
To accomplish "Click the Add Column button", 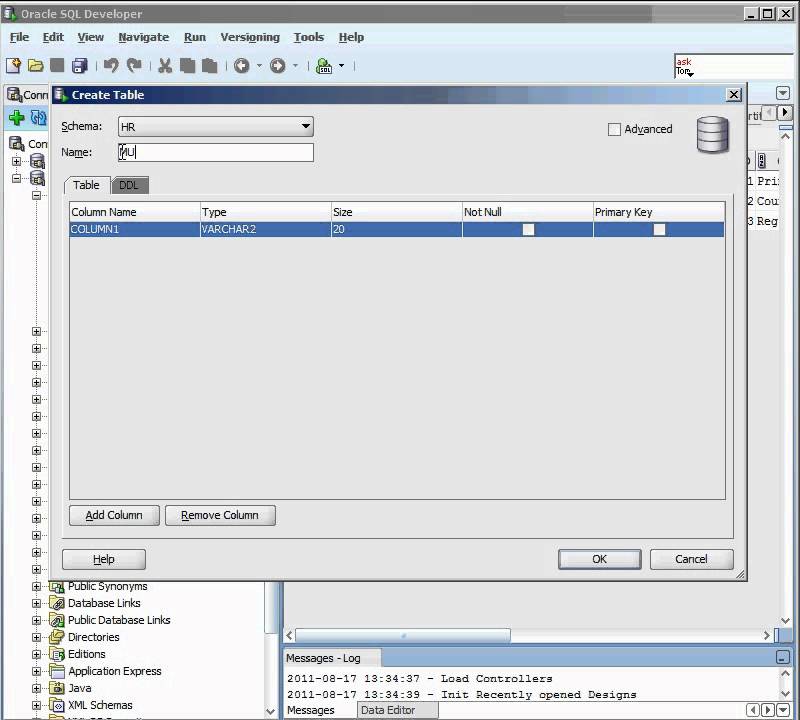I will 114,515.
